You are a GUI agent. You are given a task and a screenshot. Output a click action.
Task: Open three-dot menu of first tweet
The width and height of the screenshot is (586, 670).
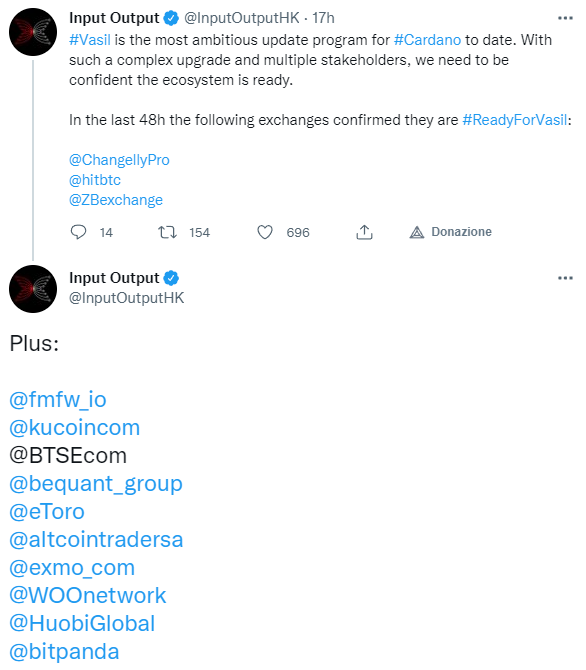565,18
